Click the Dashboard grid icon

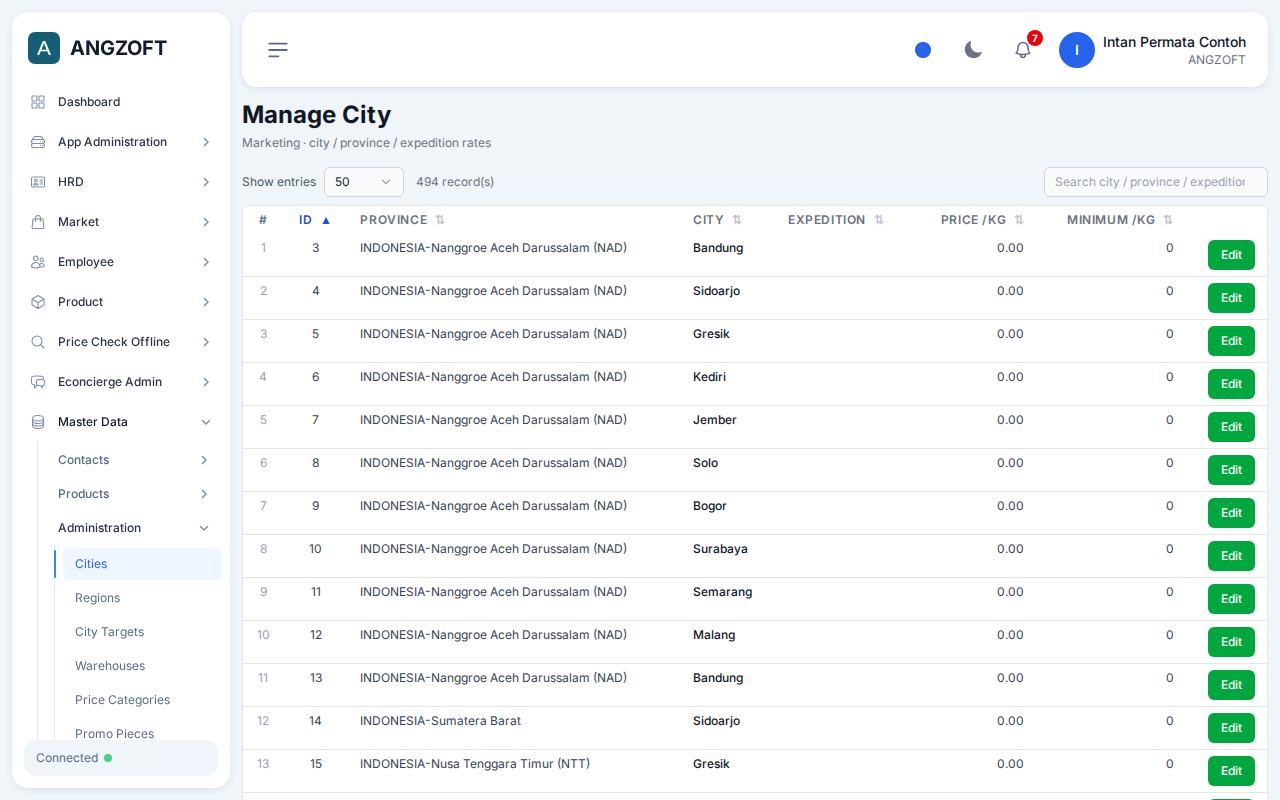(x=38, y=102)
